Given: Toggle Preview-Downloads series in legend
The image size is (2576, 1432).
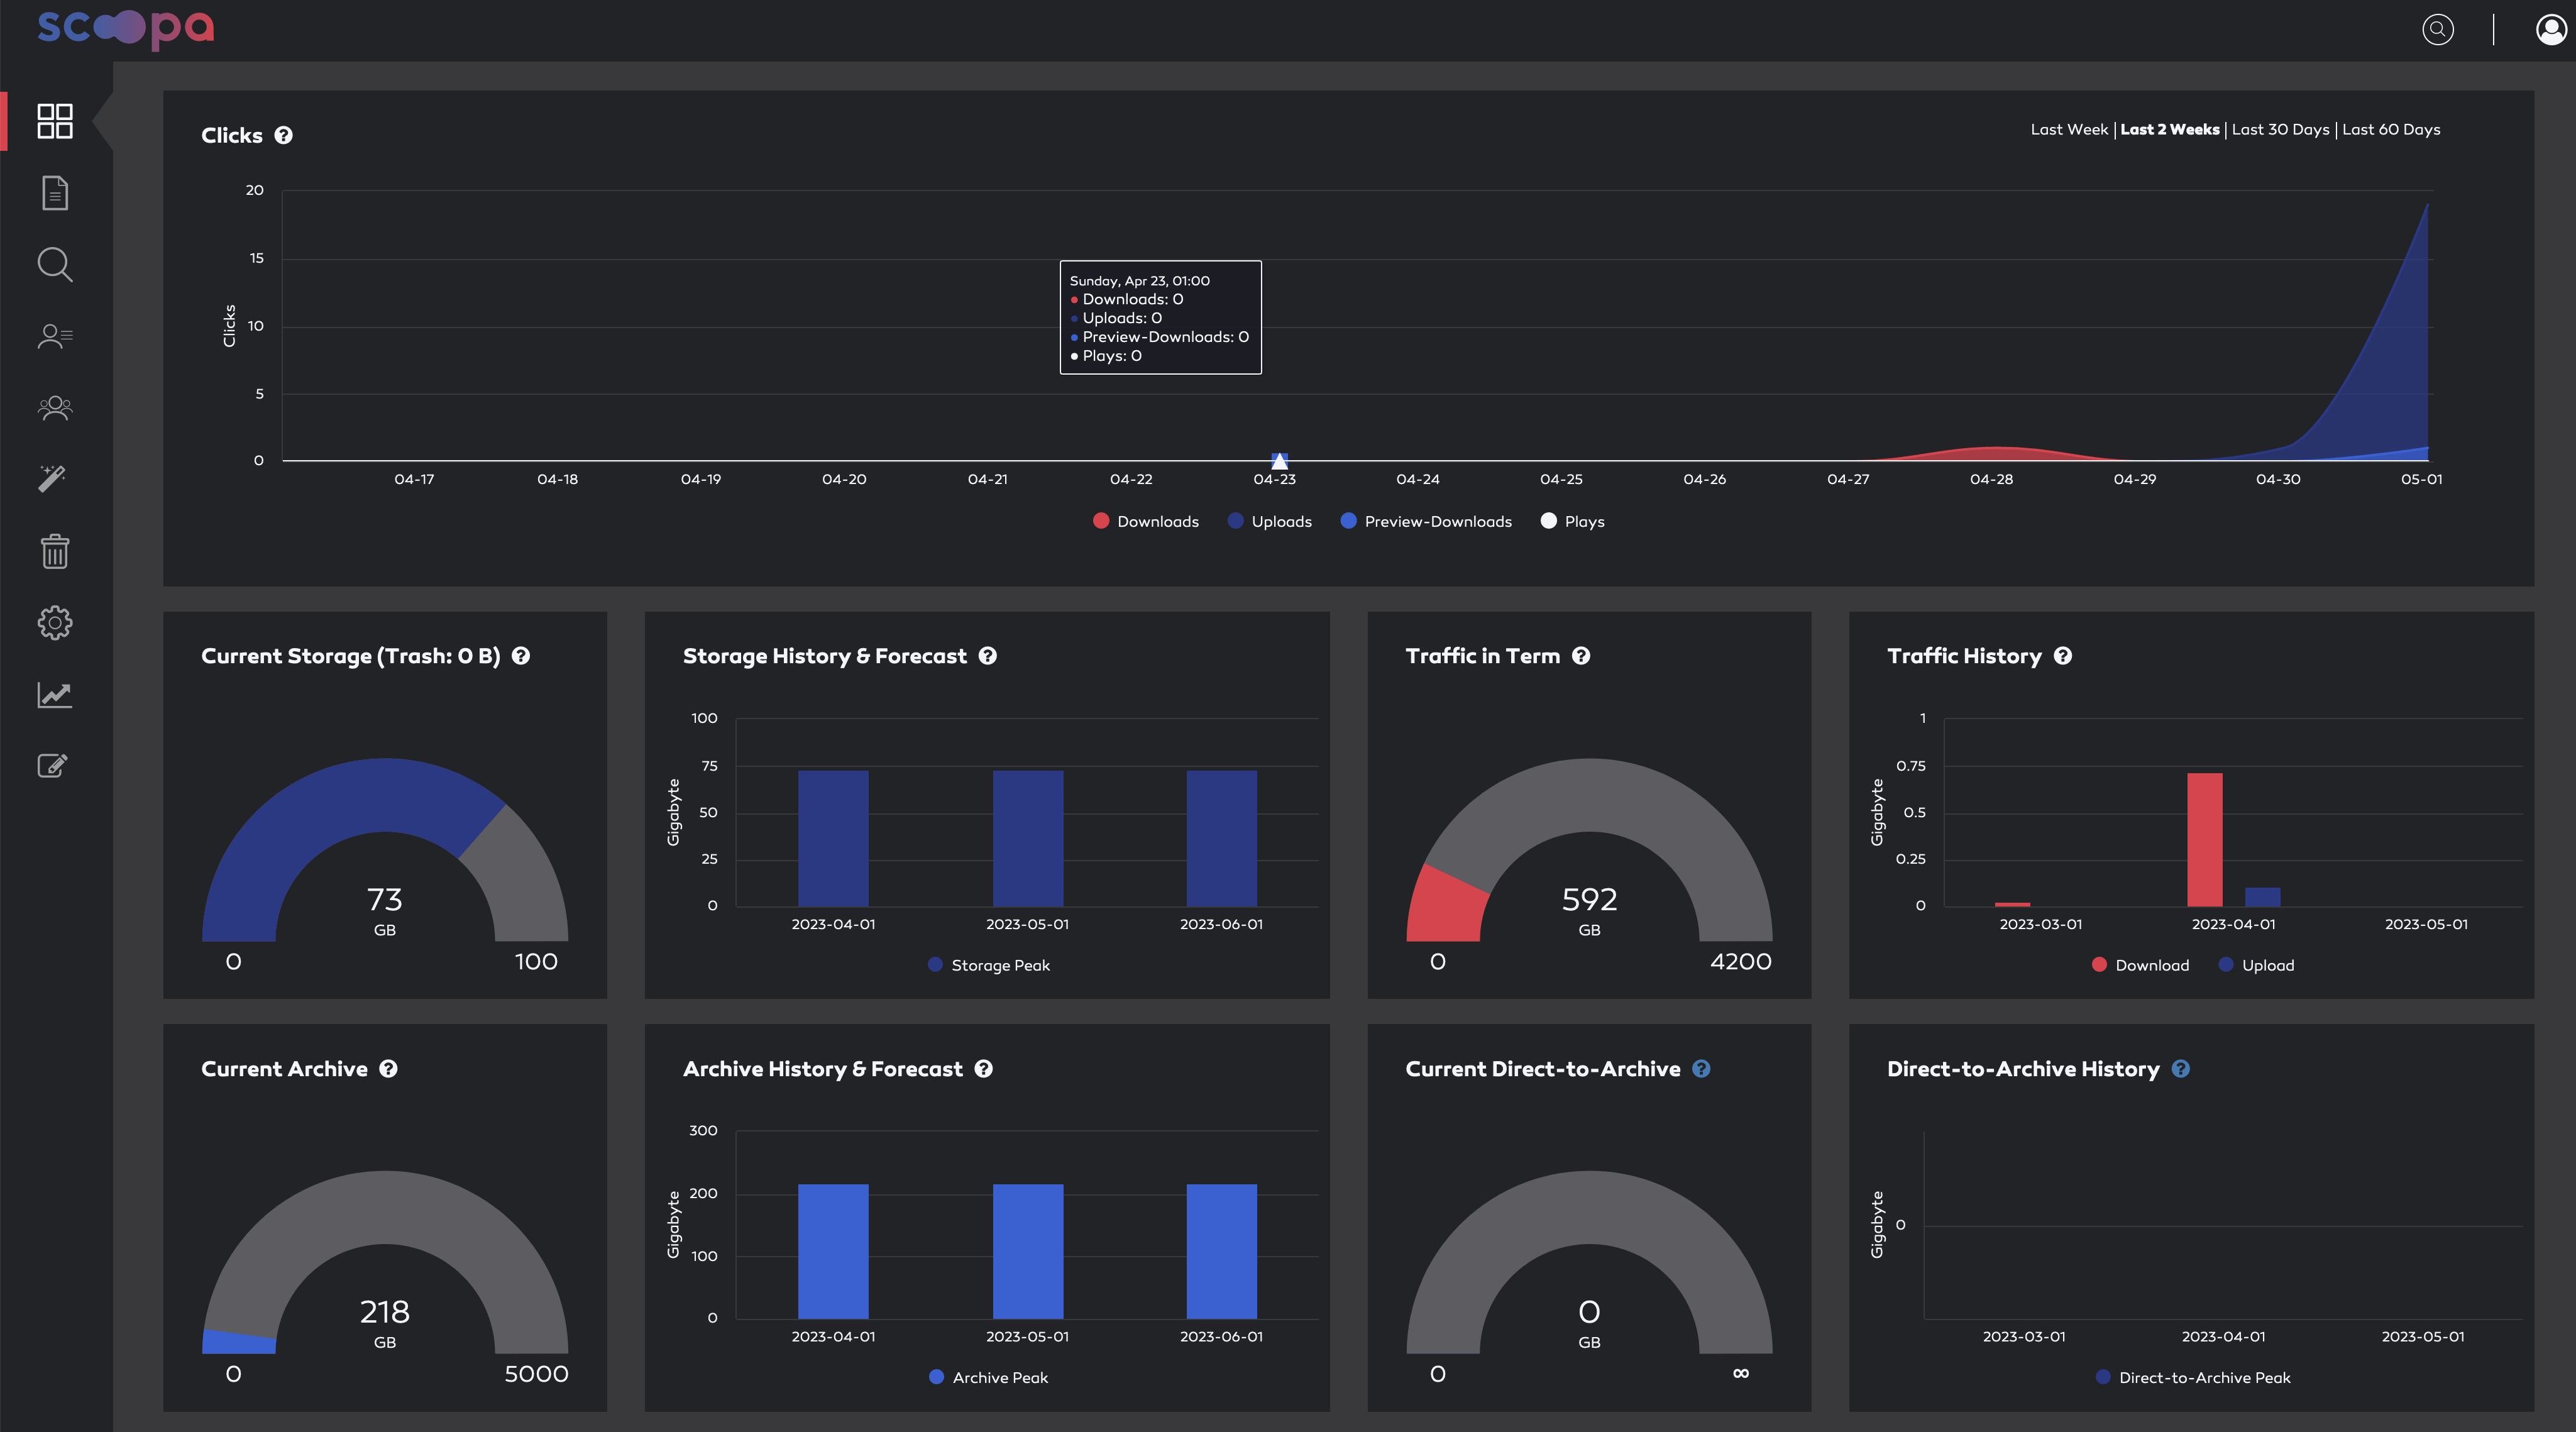Looking at the screenshot, I should point(1426,522).
